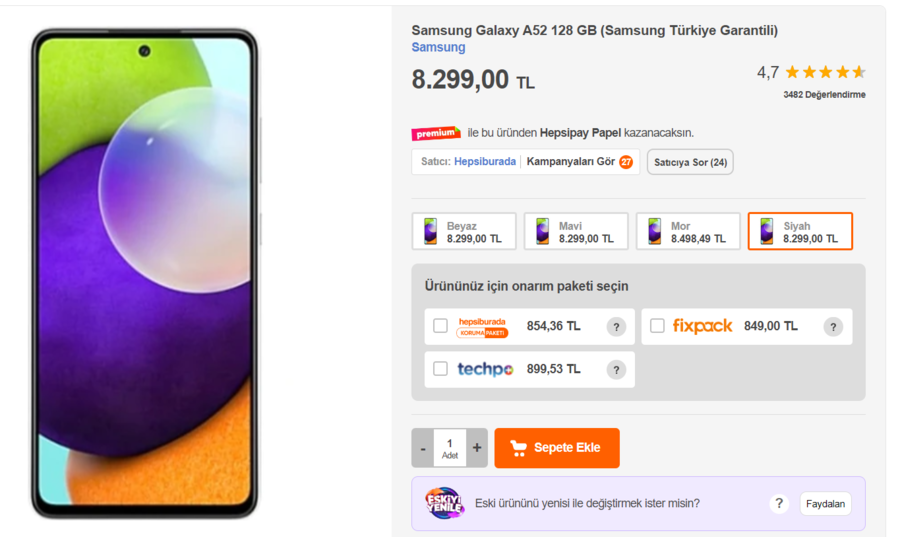Click the orange campaign count badge 27
900x537 pixels.
tap(626, 162)
